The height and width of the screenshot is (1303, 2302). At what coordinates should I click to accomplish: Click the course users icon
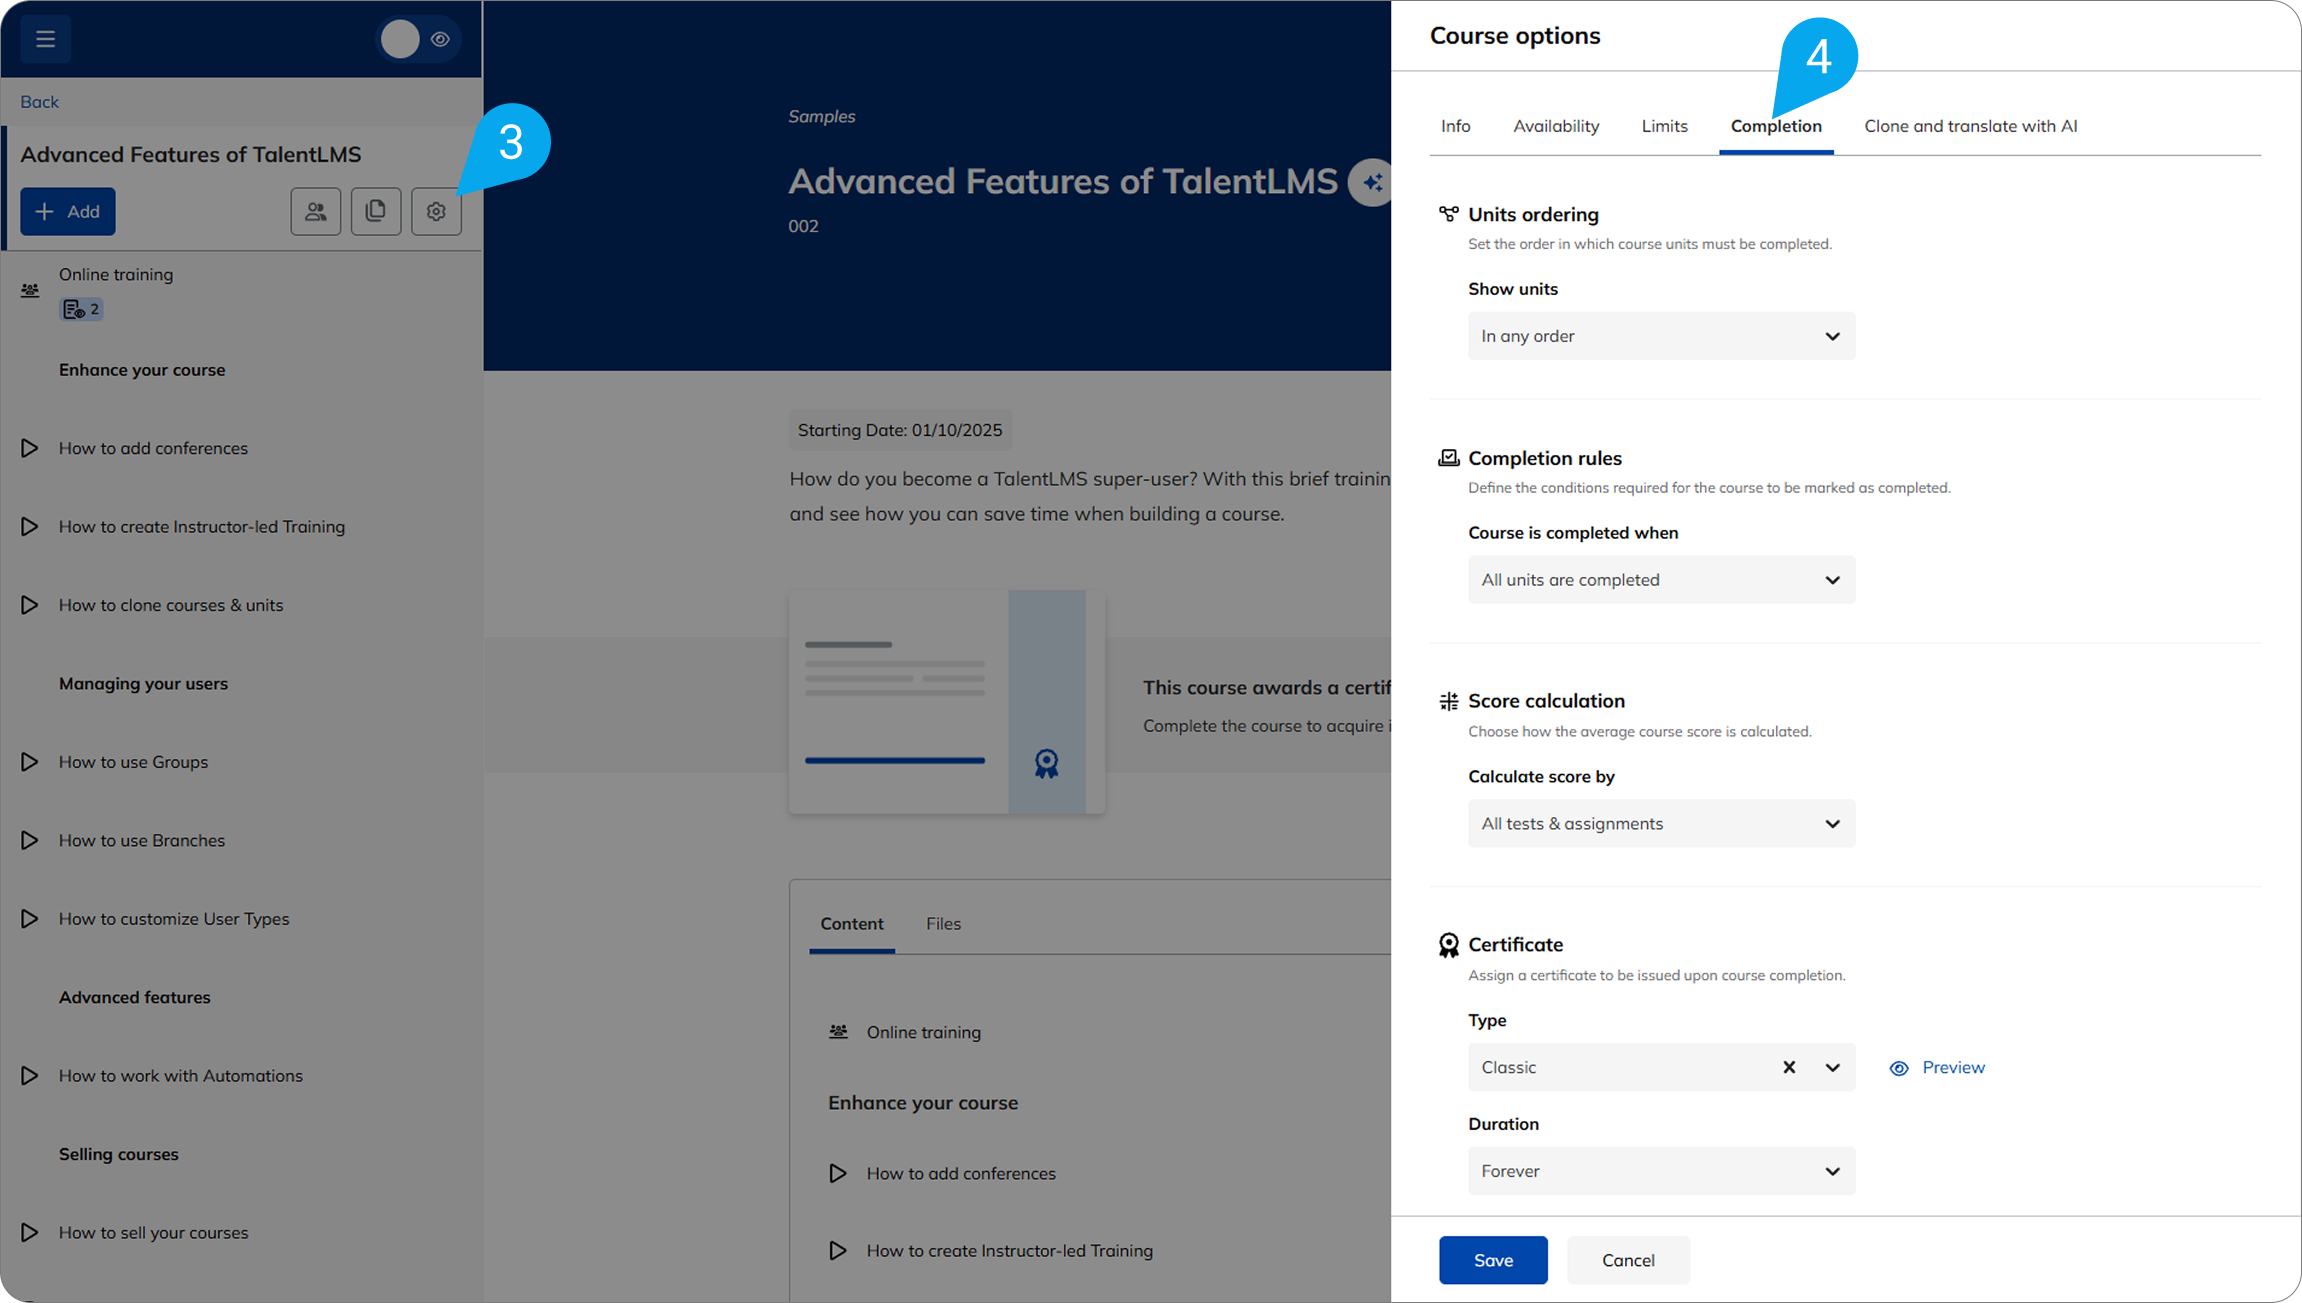(315, 211)
